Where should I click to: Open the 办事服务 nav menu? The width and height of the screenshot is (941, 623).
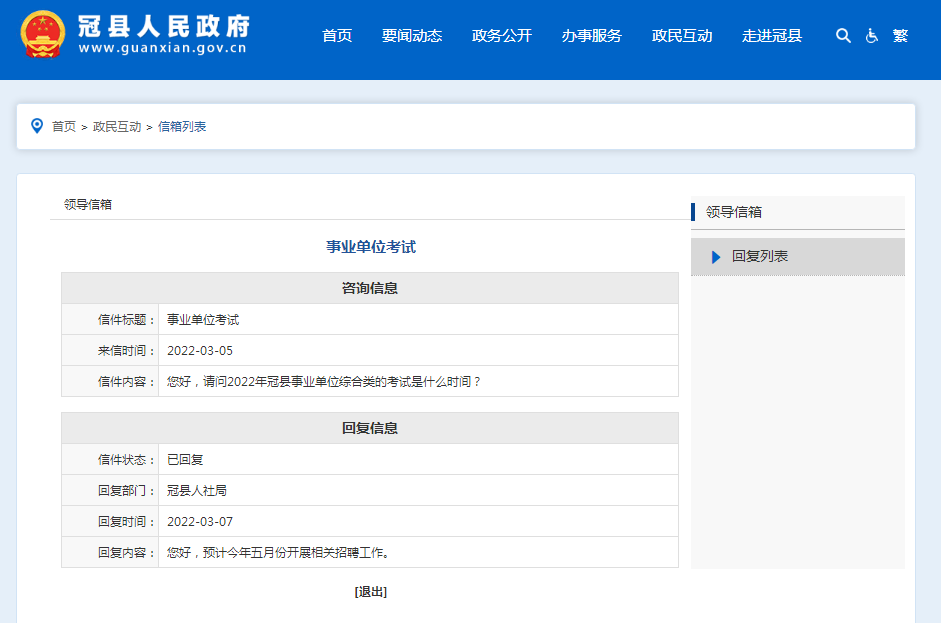point(592,36)
